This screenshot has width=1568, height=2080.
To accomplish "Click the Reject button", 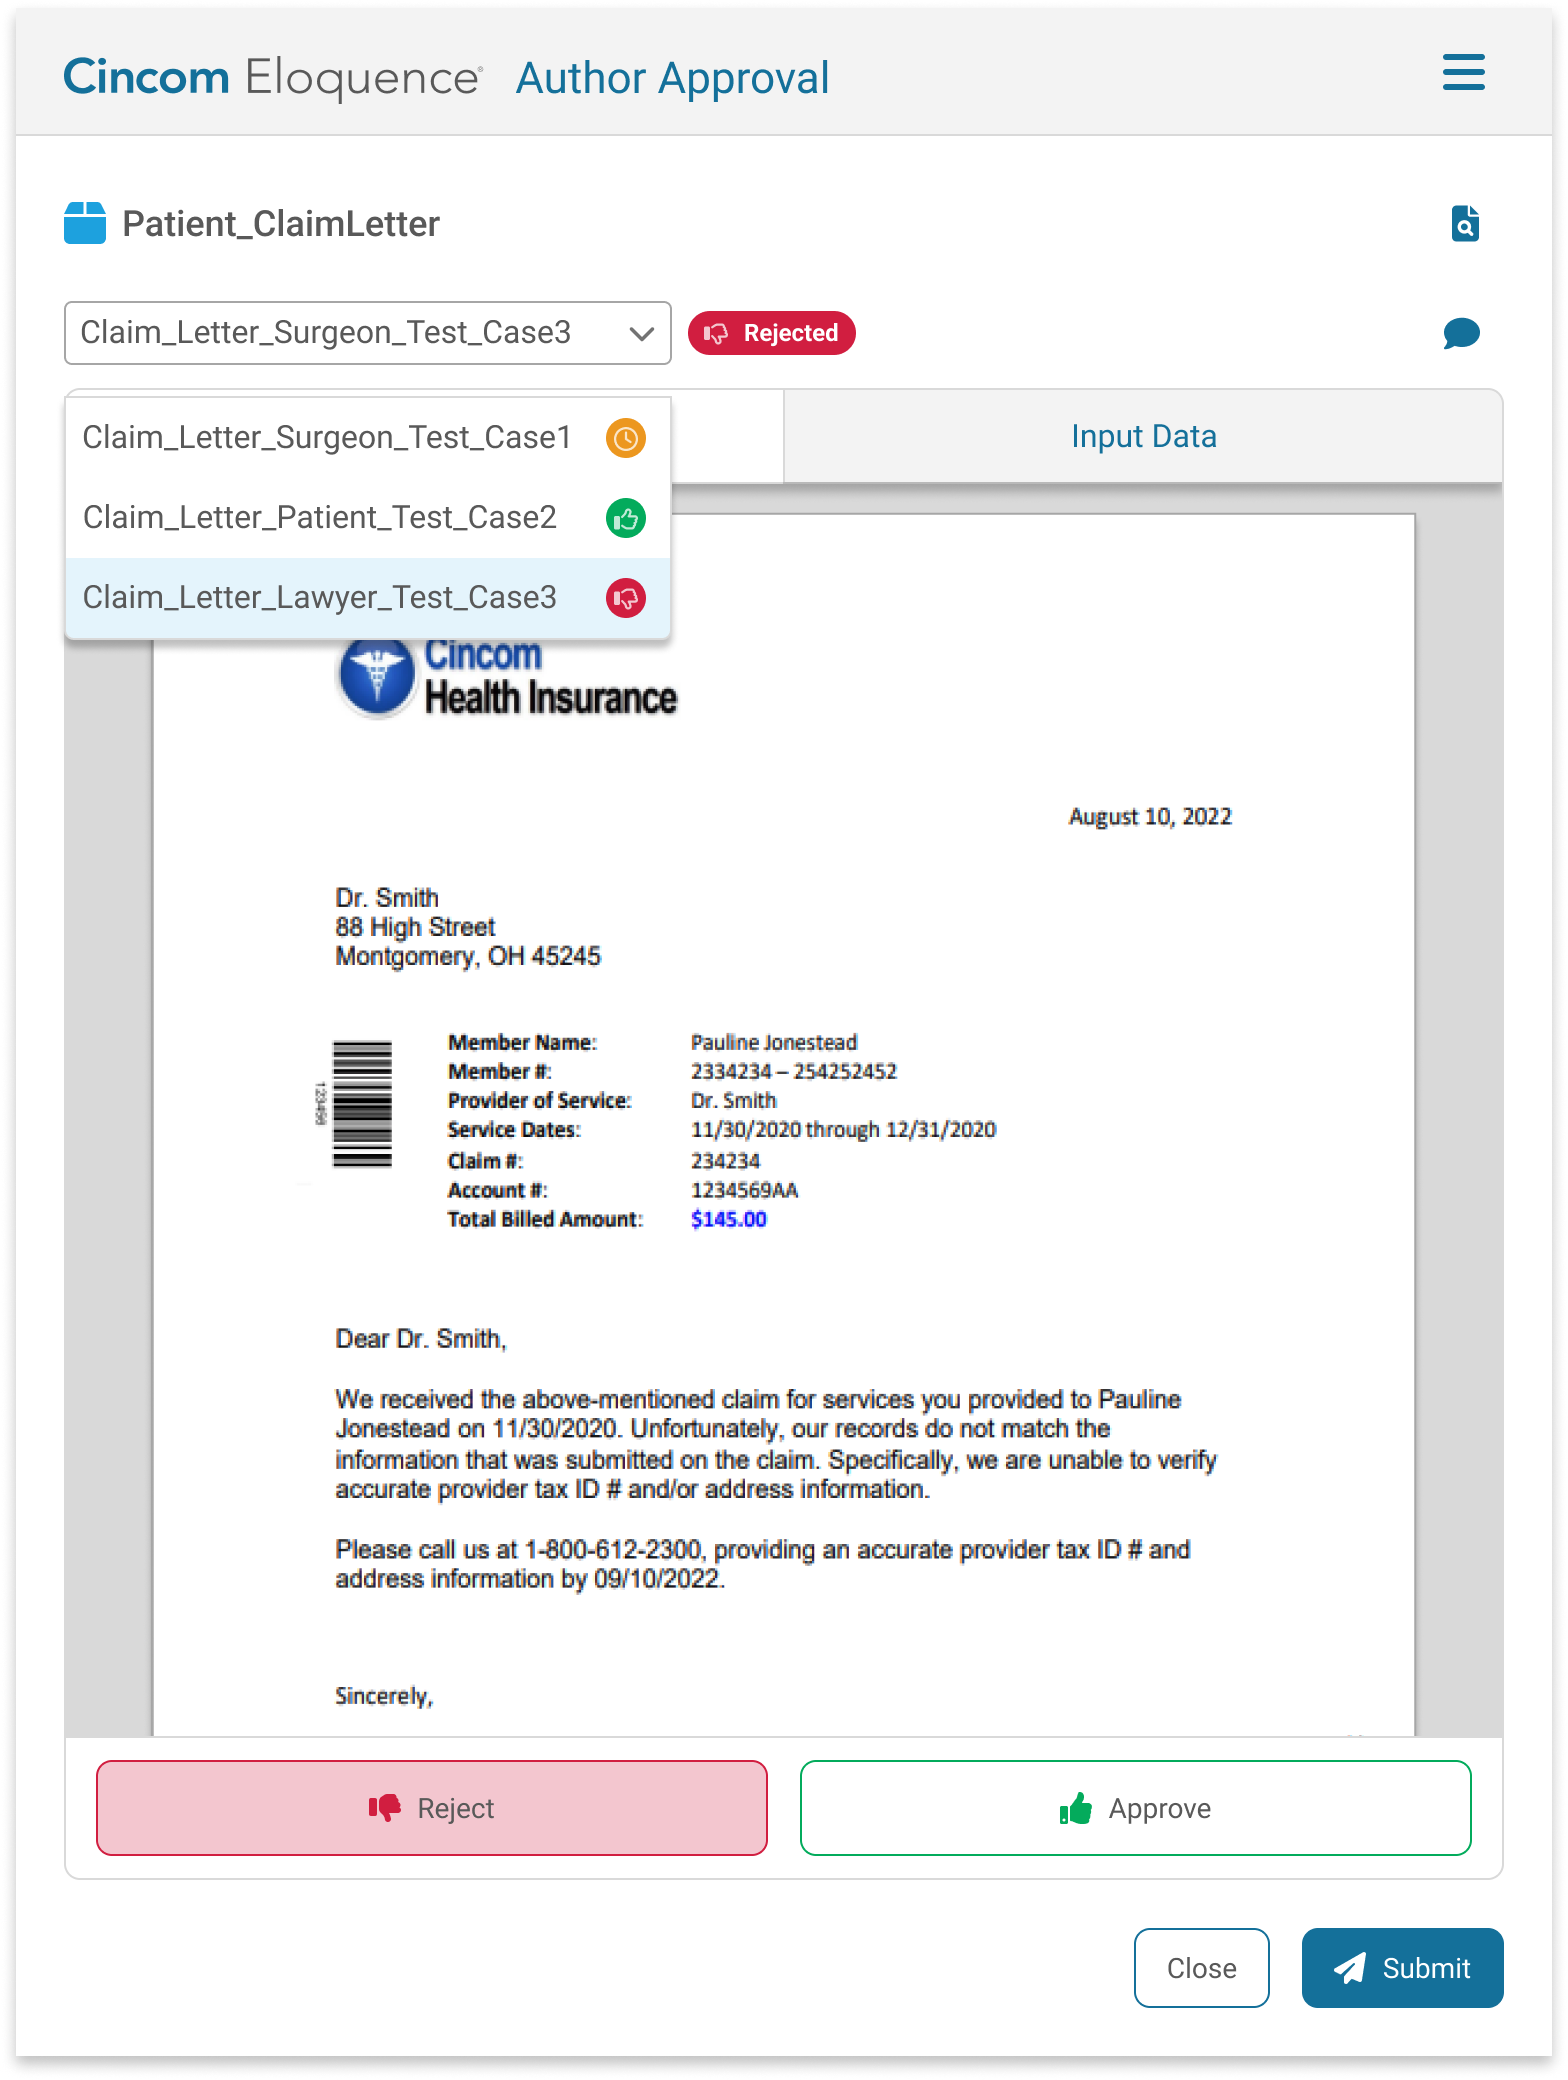I will (432, 1808).
